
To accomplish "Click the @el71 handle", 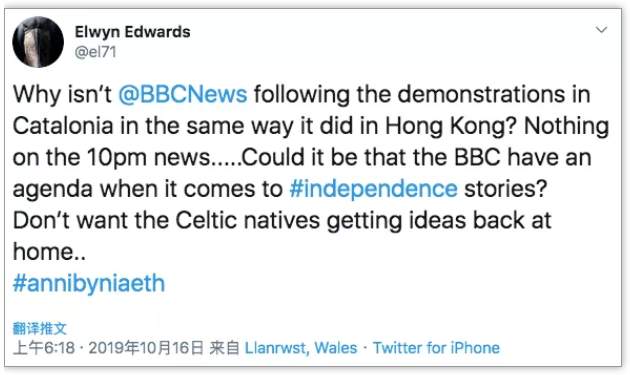I will point(96,52).
